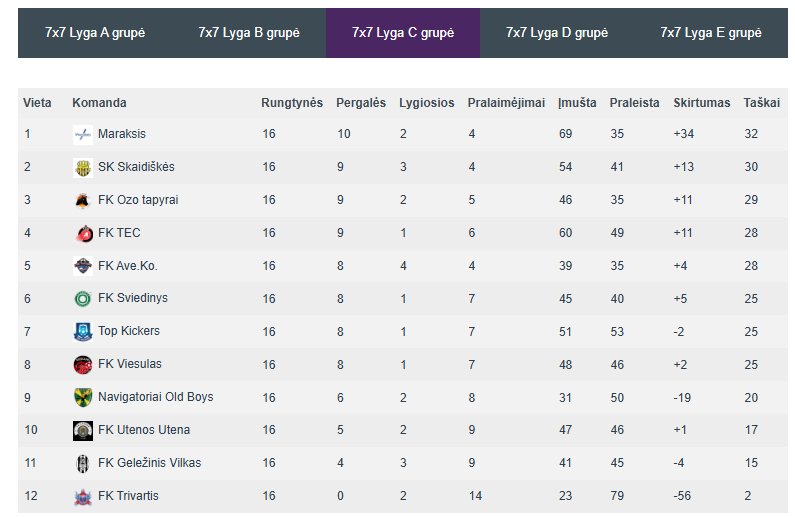Click the FK Geležinis Vilkas badge
The width and height of the screenshot is (795, 517).
tap(83, 464)
